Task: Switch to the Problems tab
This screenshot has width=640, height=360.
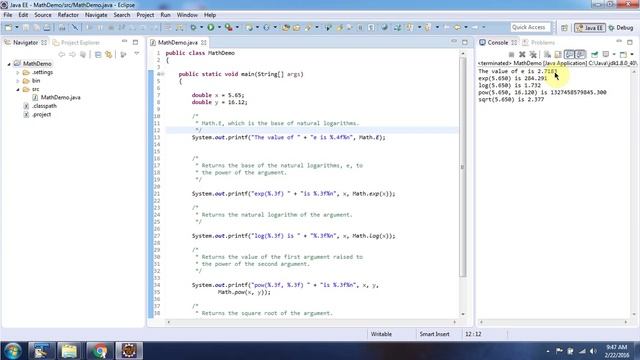Action: [539, 42]
